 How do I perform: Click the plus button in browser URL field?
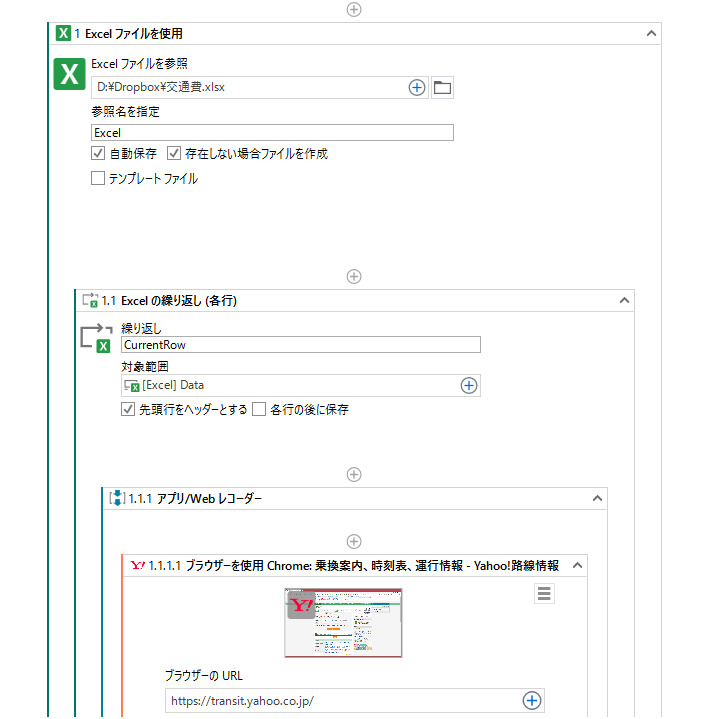pyautogui.click(x=532, y=700)
